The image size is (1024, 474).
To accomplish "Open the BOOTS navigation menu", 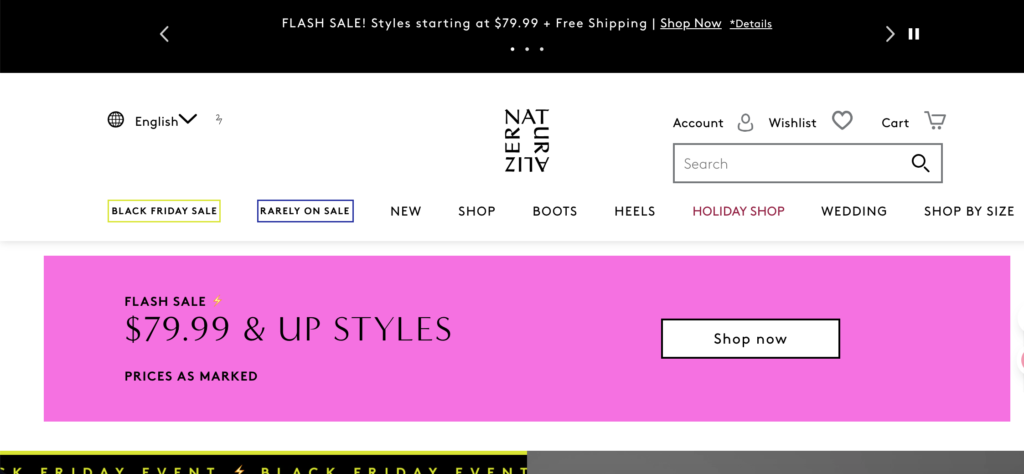I will 555,211.
